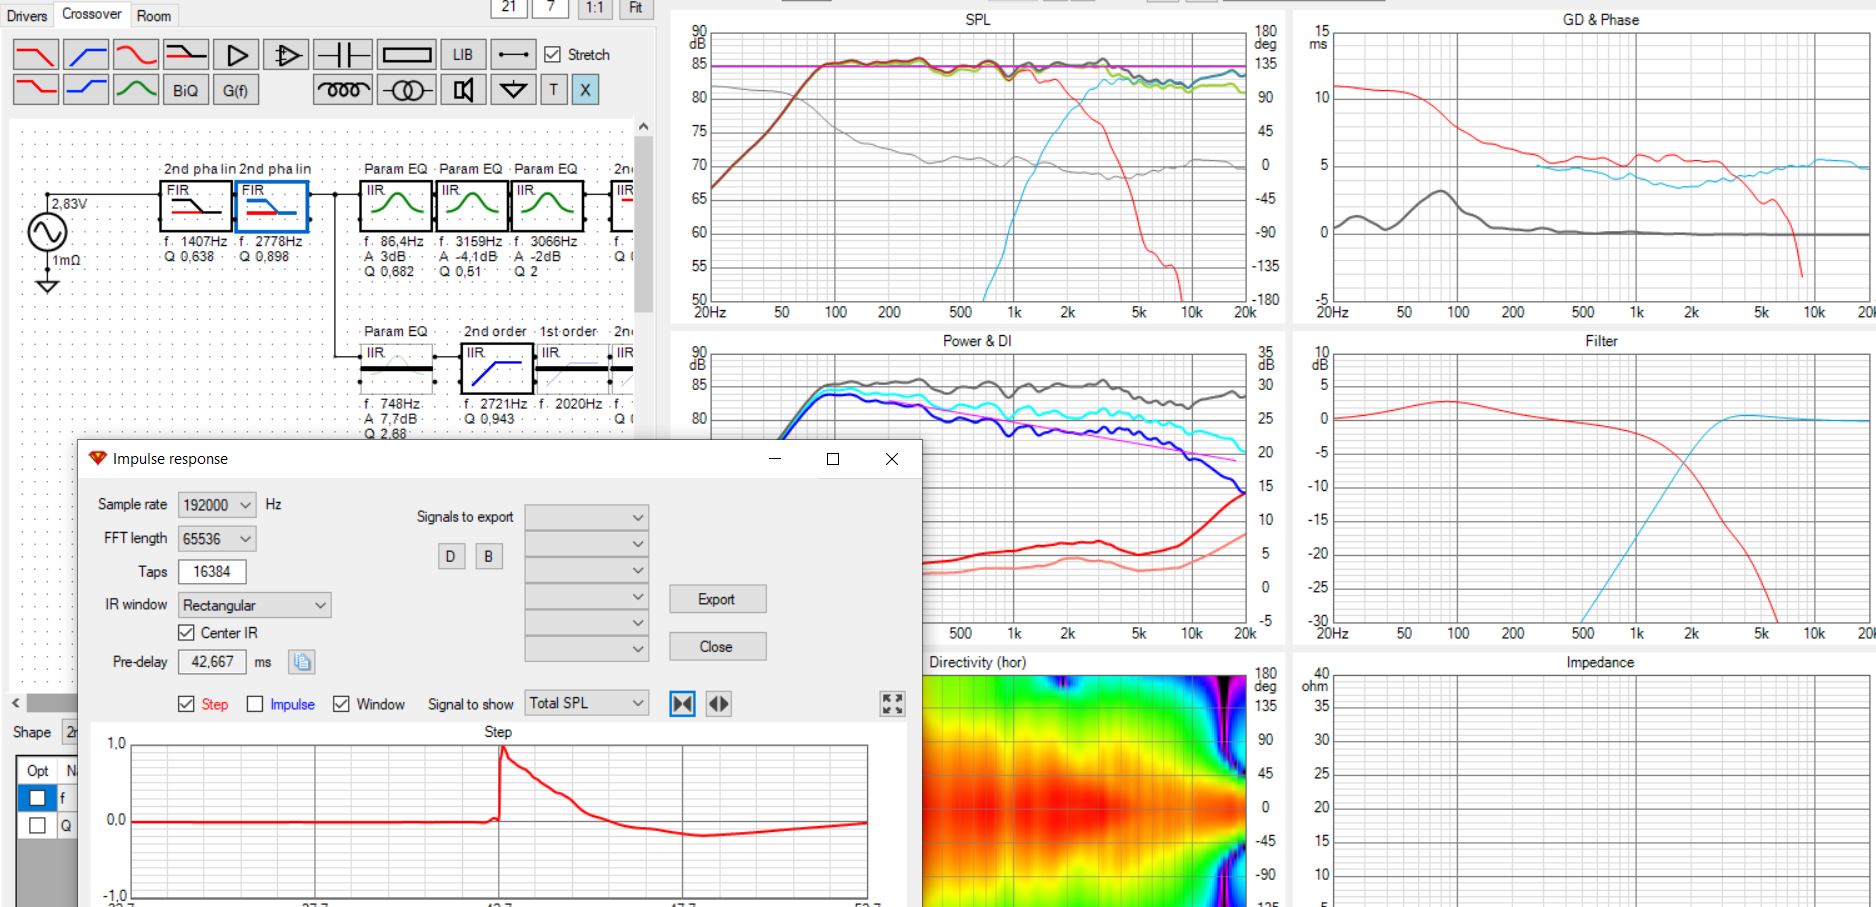Pick the ground symbol tool
The image size is (1876, 907).
(x=513, y=90)
